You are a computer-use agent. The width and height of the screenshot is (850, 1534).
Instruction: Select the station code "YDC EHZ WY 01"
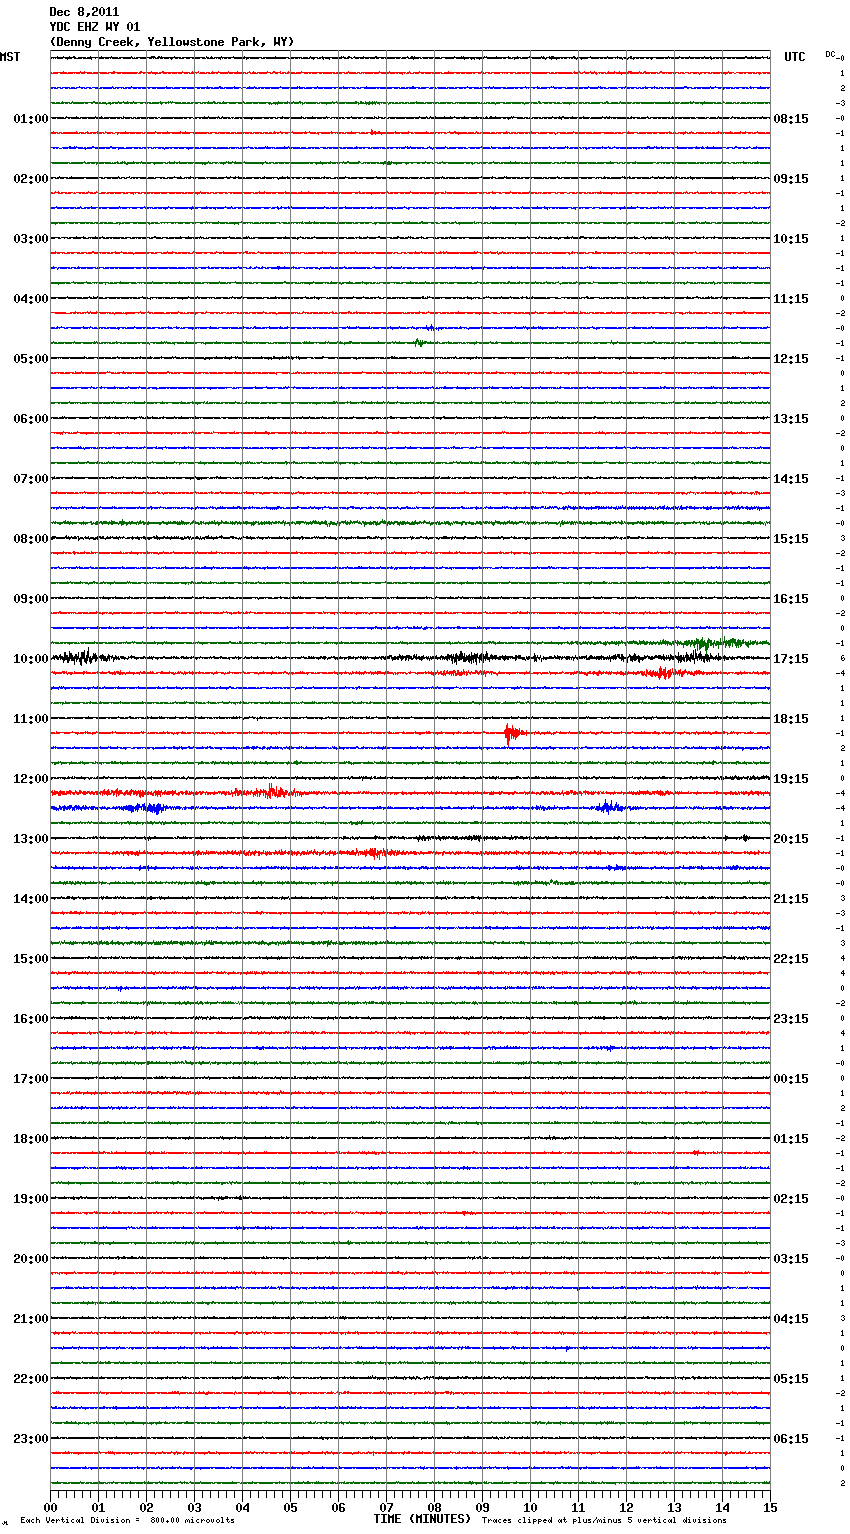click(95, 27)
